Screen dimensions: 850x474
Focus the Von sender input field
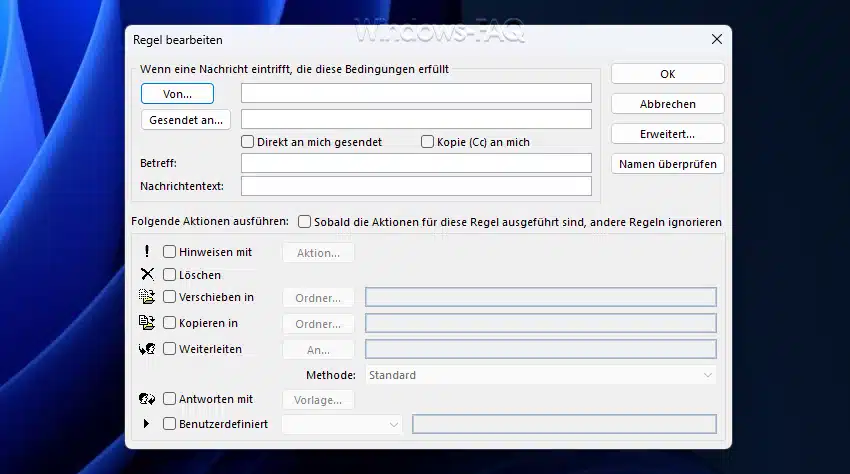[x=416, y=93]
